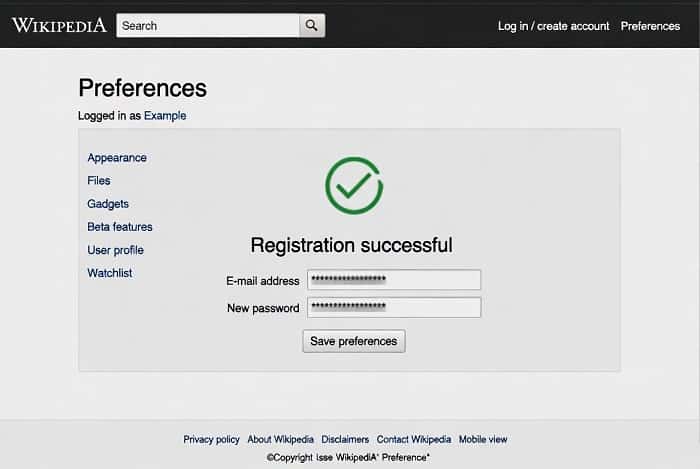Viewport: 700px width, 469px height.
Task: Click the Search input field
Action: [x=208, y=26]
